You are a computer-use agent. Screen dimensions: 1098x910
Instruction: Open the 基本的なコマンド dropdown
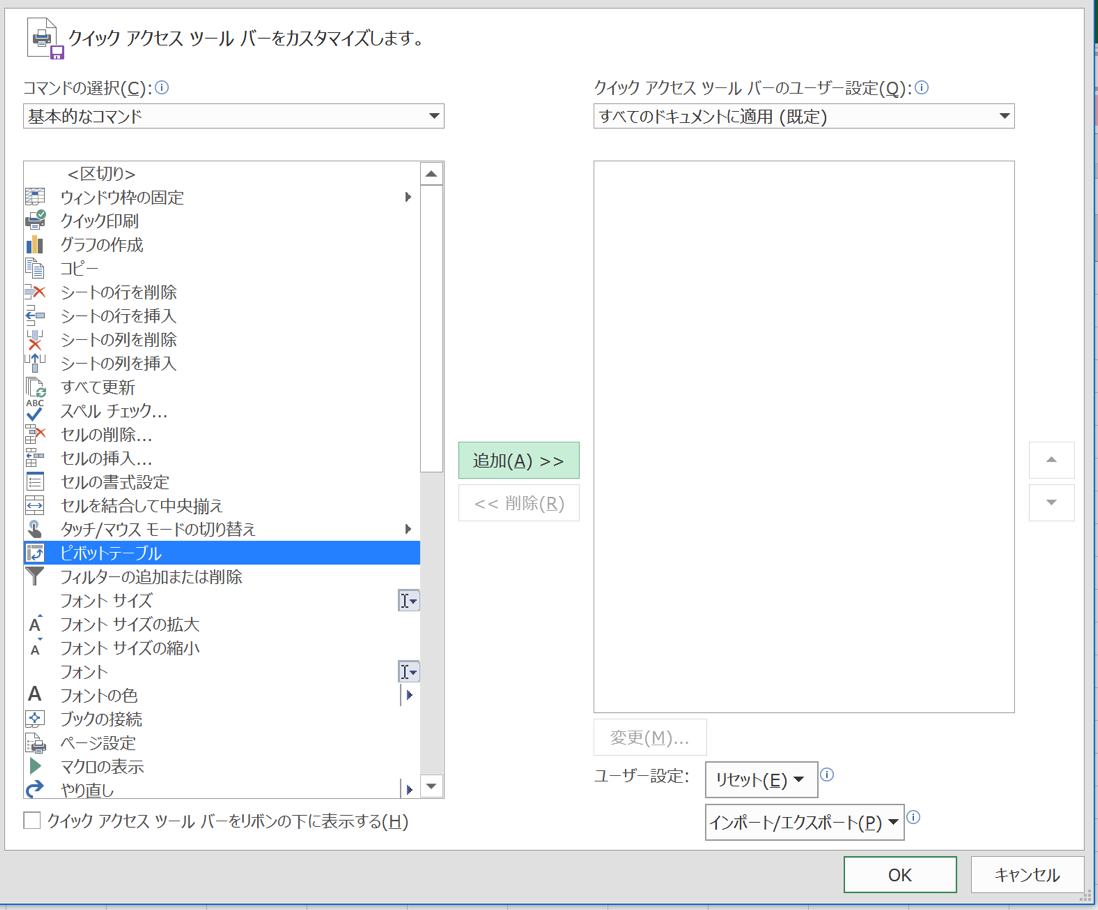(234, 116)
